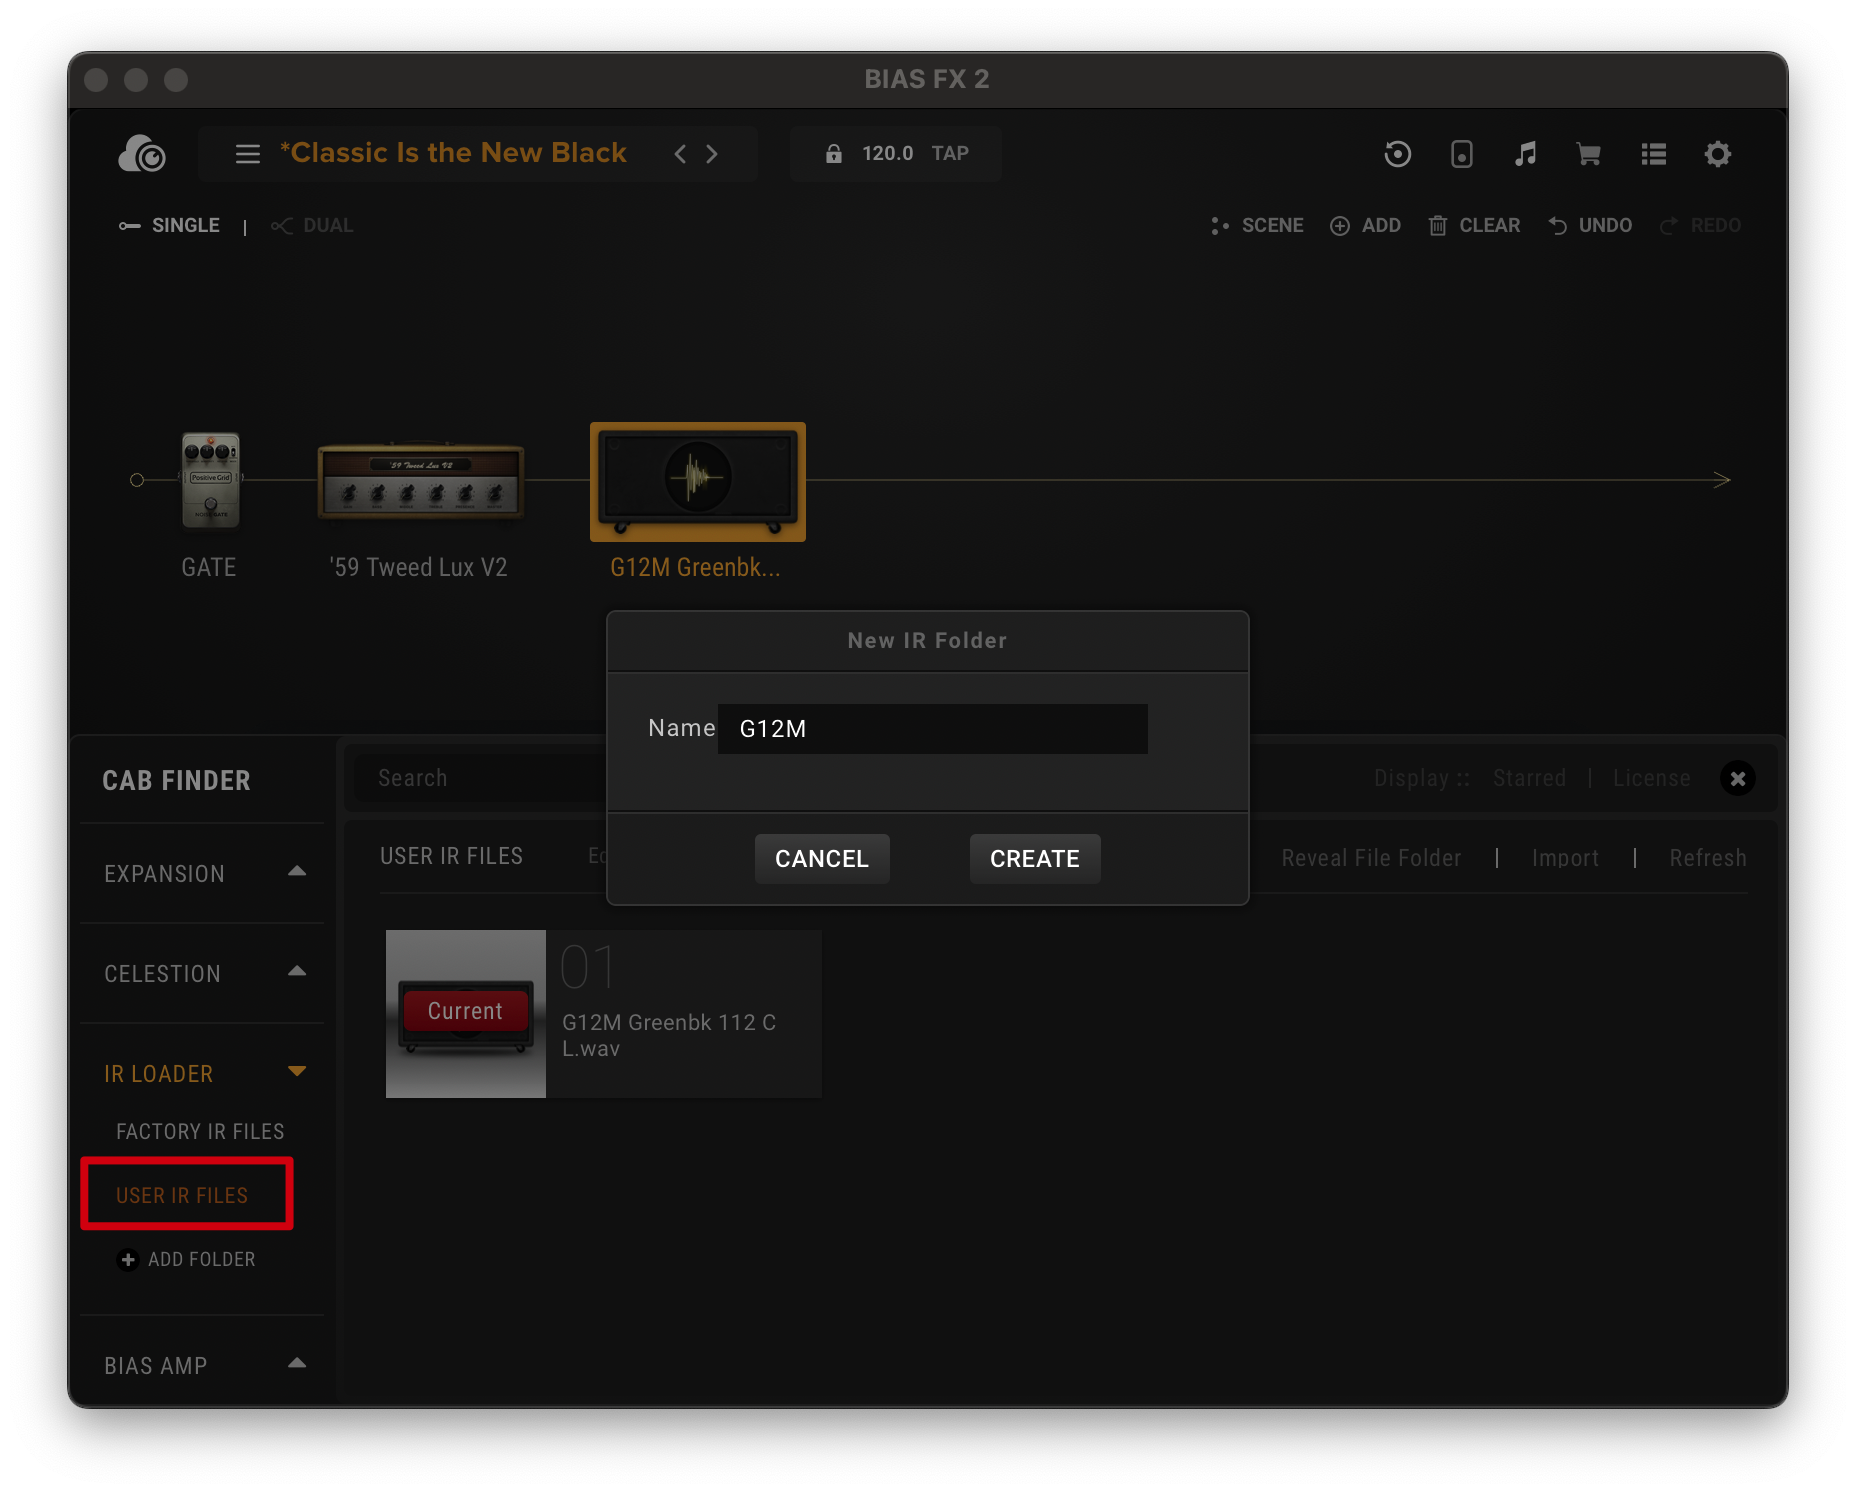
Task: Switch to DUAL signal path
Action: pyautogui.click(x=312, y=226)
